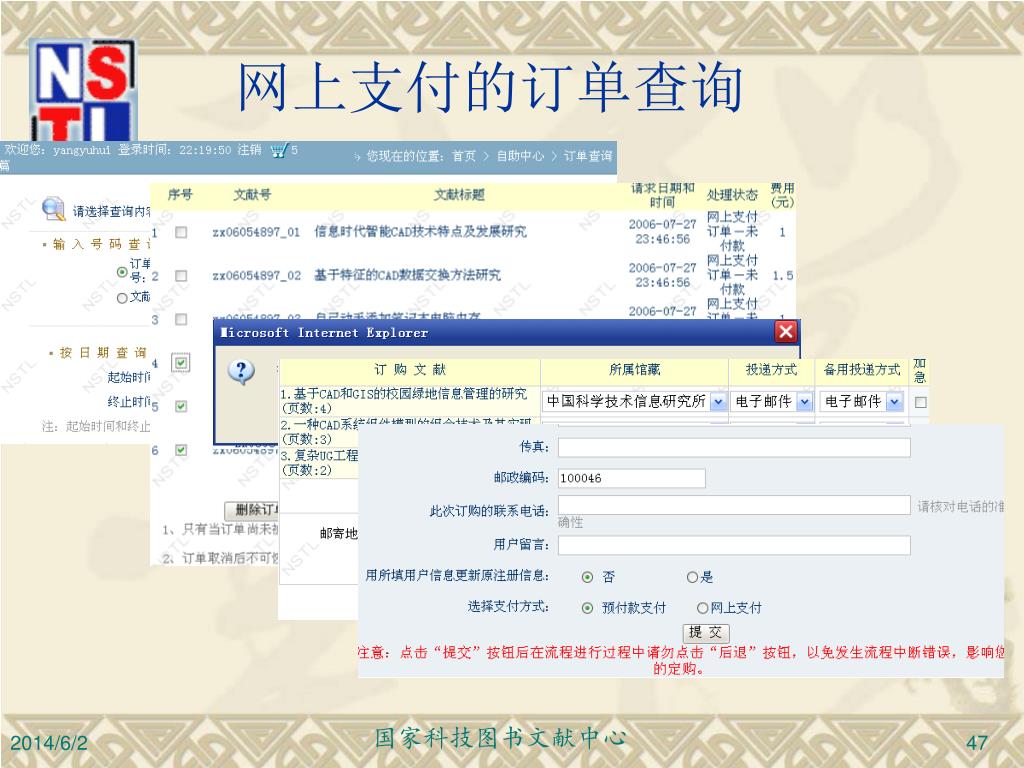The height and width of the screenshot is (768, 1024).
Task: Click the title 信息时代智能CAD技术特点及发展研究
Action: click(420, 232)
